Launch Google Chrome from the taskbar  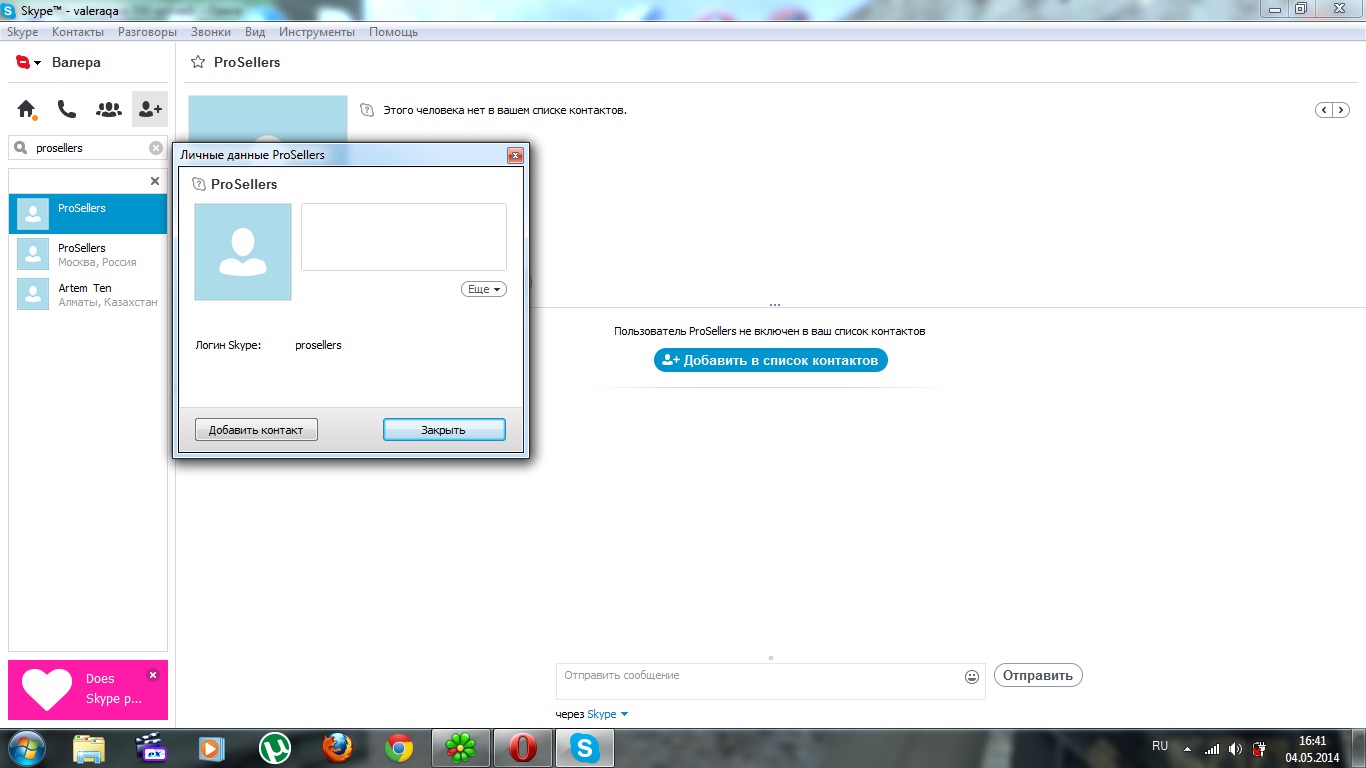coord(399,748)
